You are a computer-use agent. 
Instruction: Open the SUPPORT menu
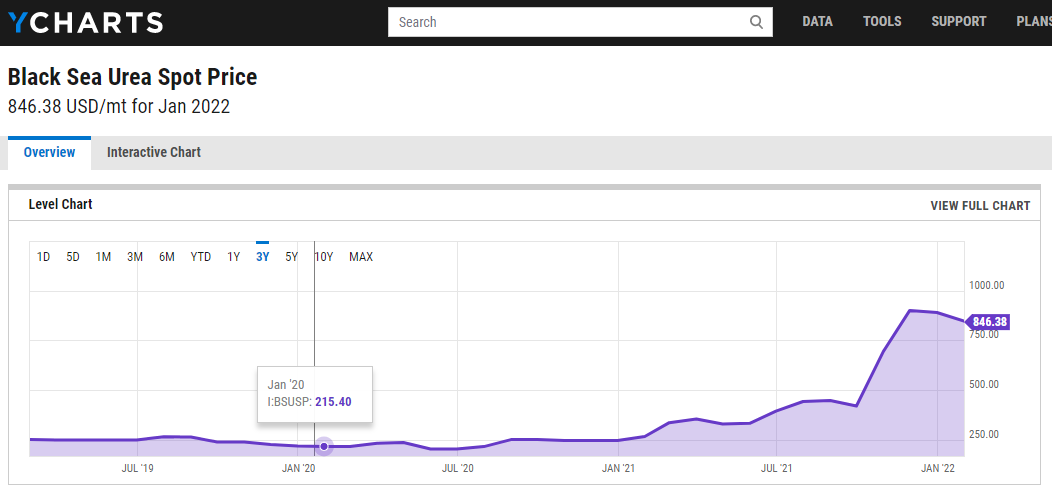(958, 22)
